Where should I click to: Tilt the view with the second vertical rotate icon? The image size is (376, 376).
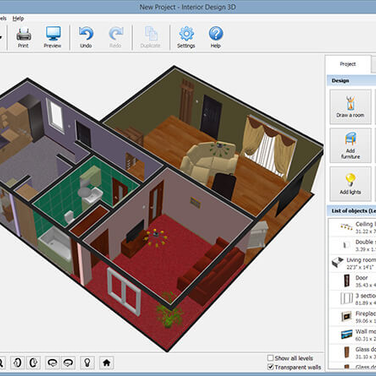pos(33,362)
